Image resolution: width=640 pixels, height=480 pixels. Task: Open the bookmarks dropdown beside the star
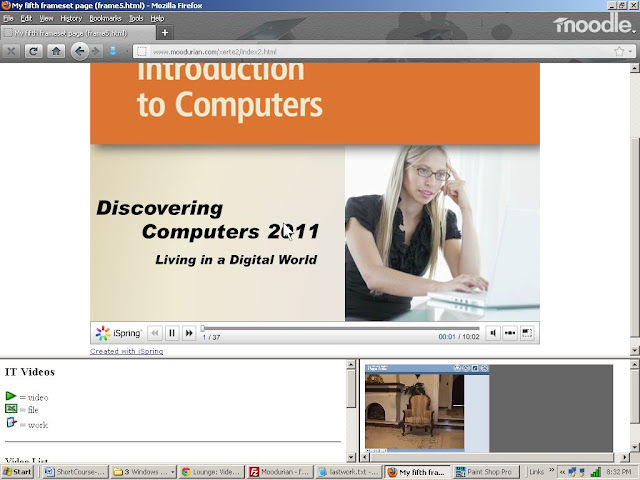pyautogui.click(x=631, y=52)
